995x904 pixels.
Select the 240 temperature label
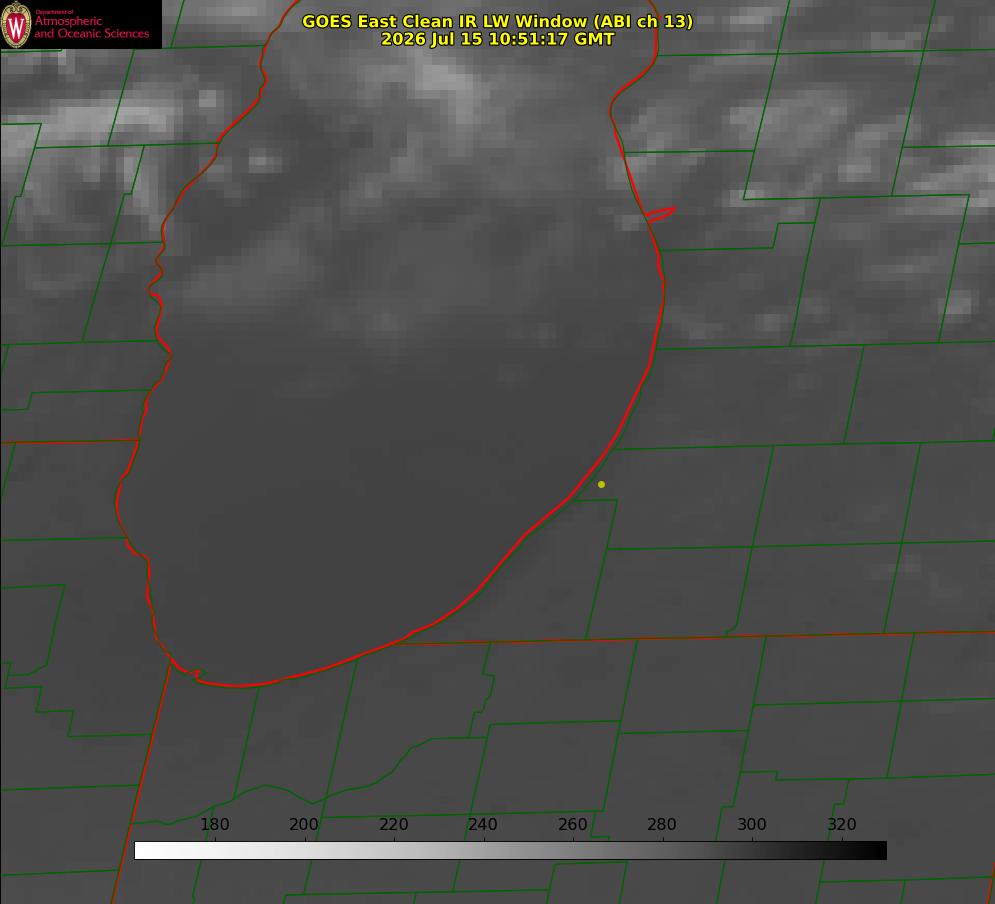(x=483, y=824)
